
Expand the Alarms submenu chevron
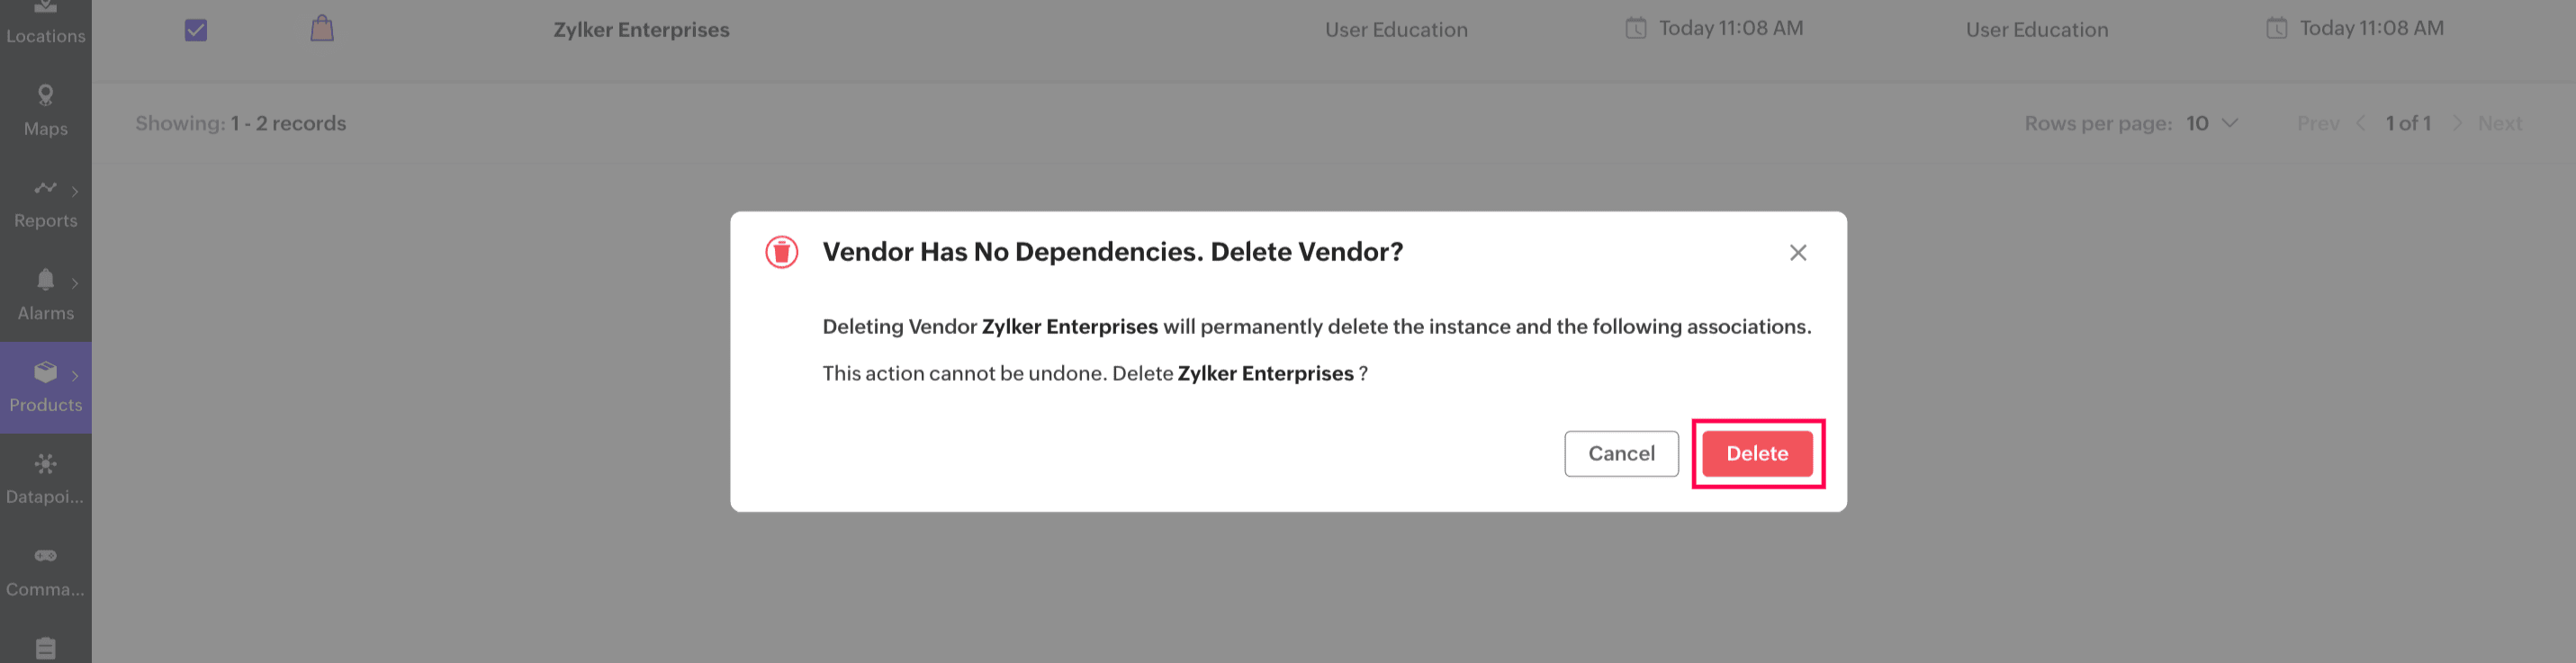75,284
